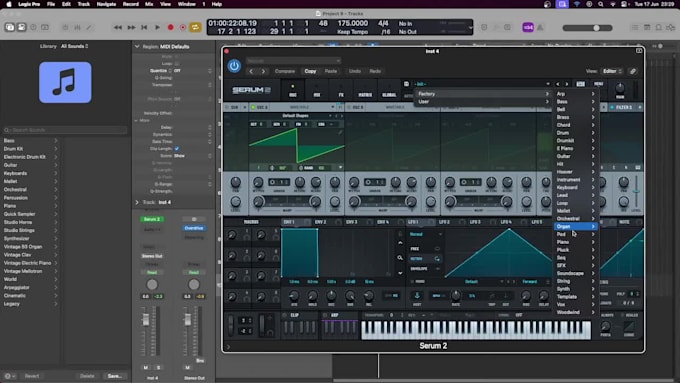Toggle the CLIP switch near keyboard
Image resolution: width=680 pixels, height=383 pixels.
click(x=284, y=315)
